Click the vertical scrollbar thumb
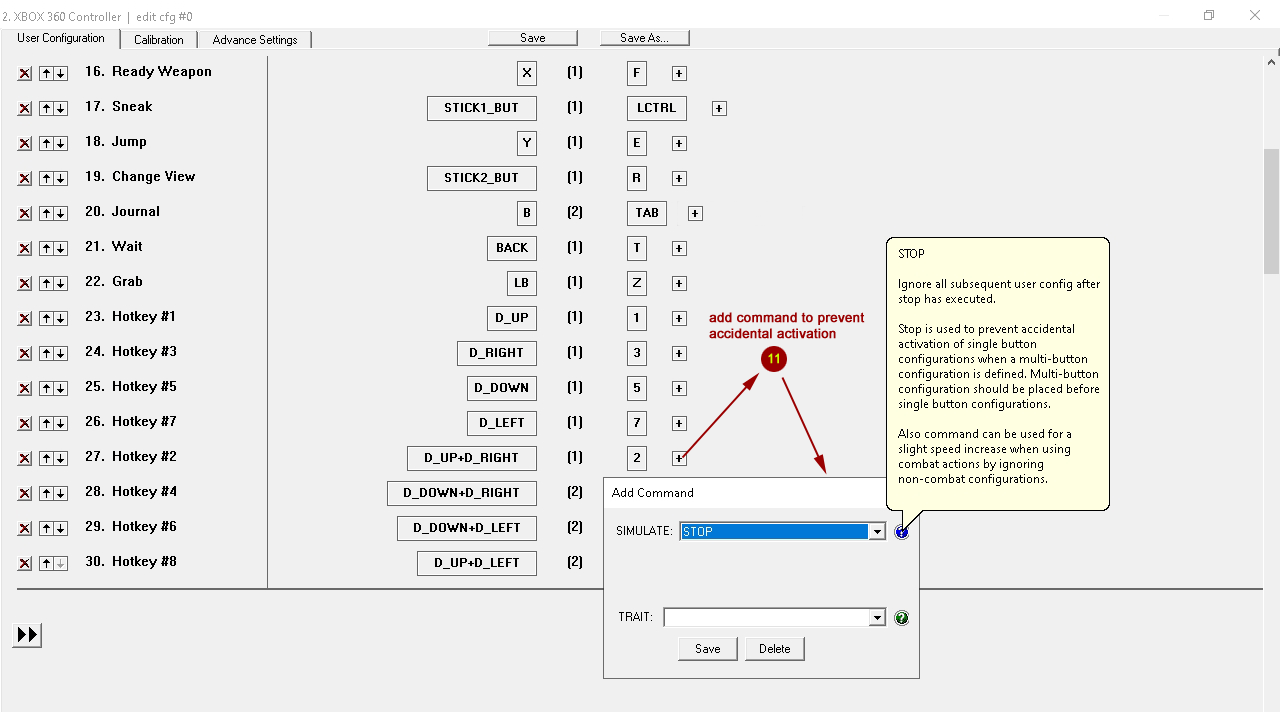 [x=1271, y=210]
